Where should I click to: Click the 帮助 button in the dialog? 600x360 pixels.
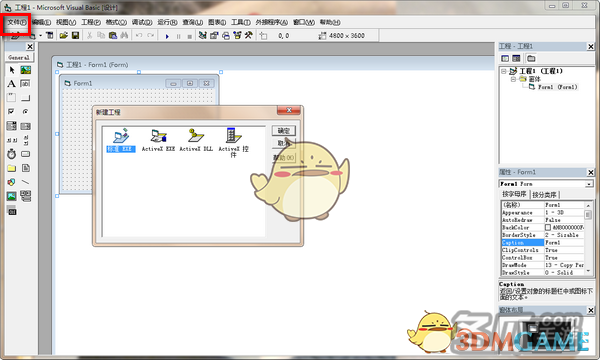(284, 158)
